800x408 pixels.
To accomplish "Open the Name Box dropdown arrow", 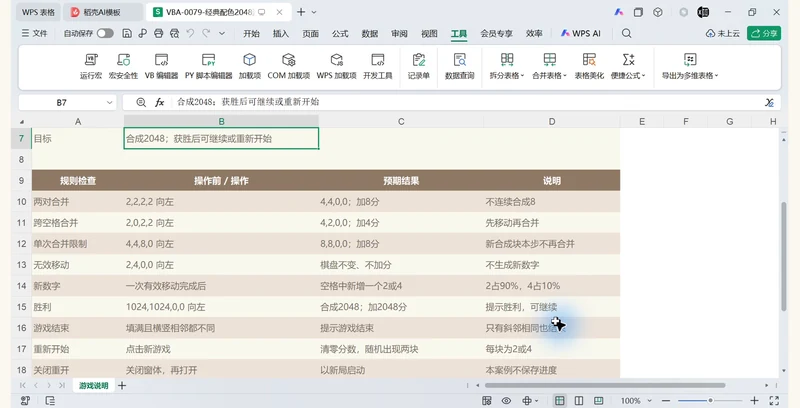I will 109,103.
